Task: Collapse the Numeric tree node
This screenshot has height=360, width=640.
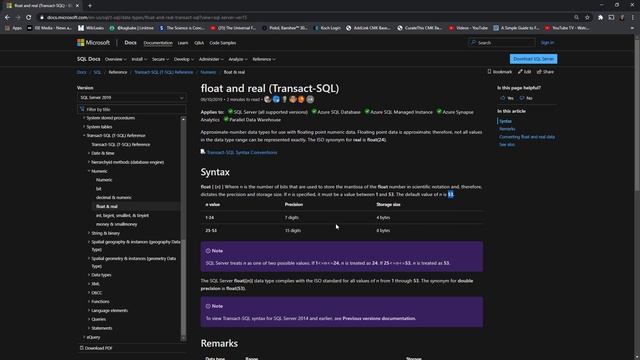Action: [x=89, y=171]
